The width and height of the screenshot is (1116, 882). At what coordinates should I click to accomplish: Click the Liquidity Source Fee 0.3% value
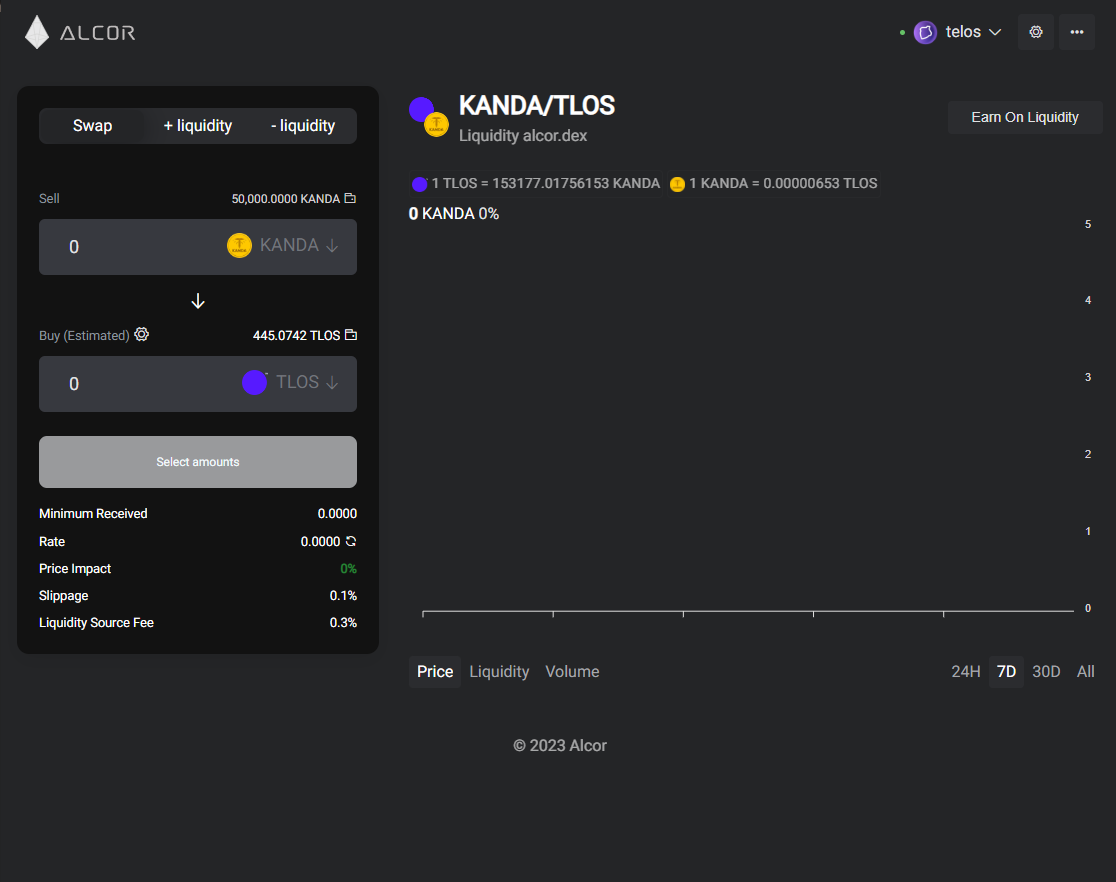point(343,623)
